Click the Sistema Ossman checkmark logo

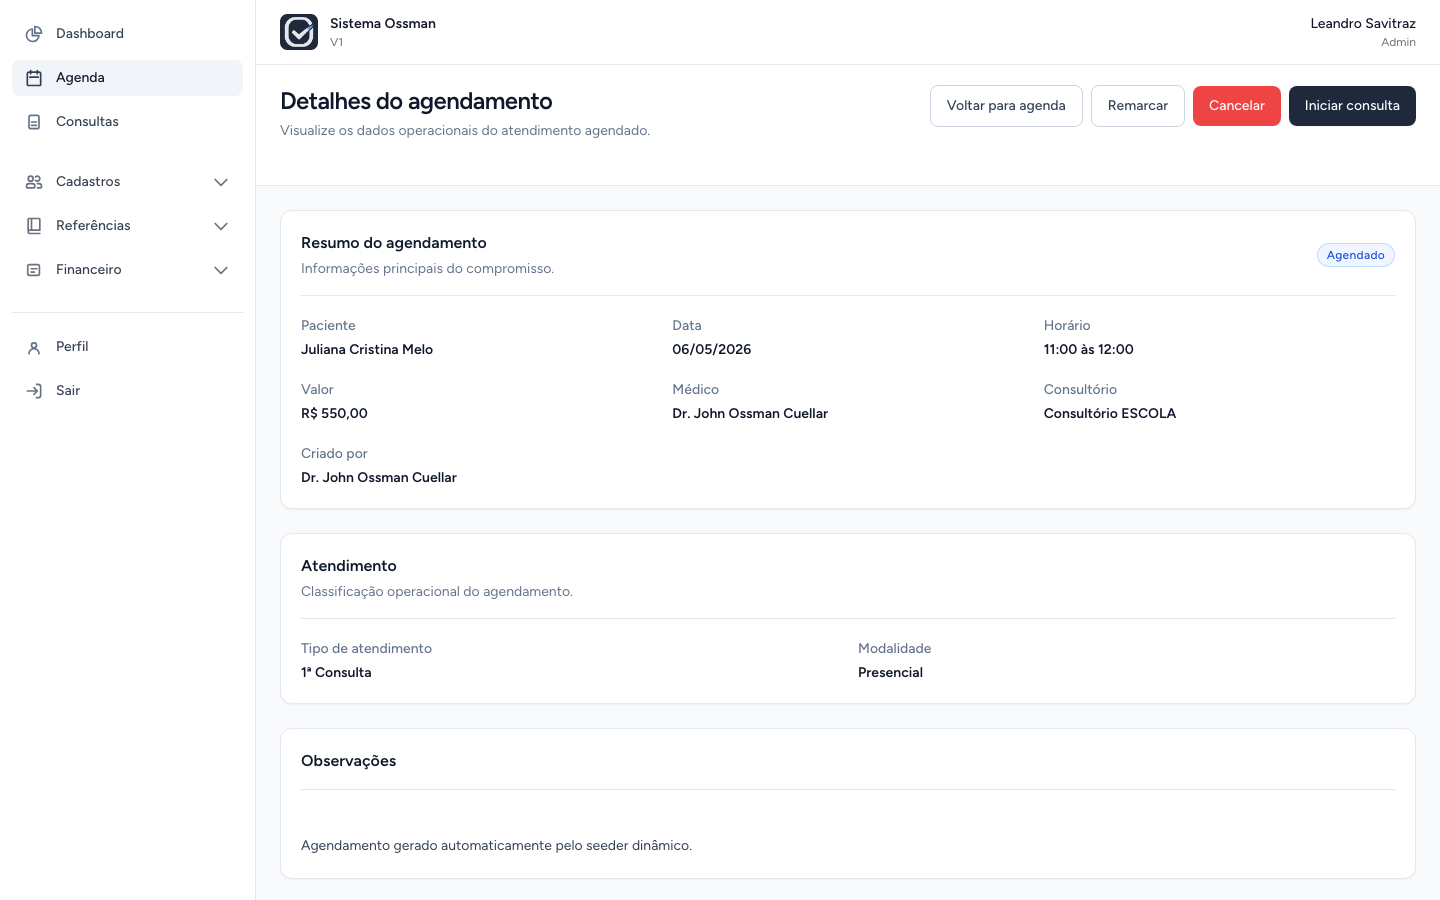[x=299, y=32]
